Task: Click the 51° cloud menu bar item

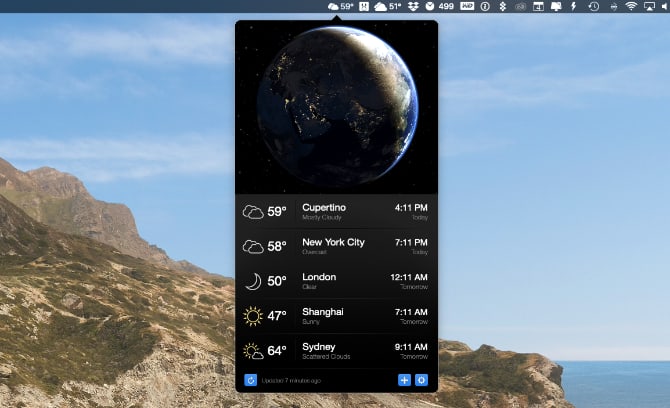Action: tap(388, 6)
